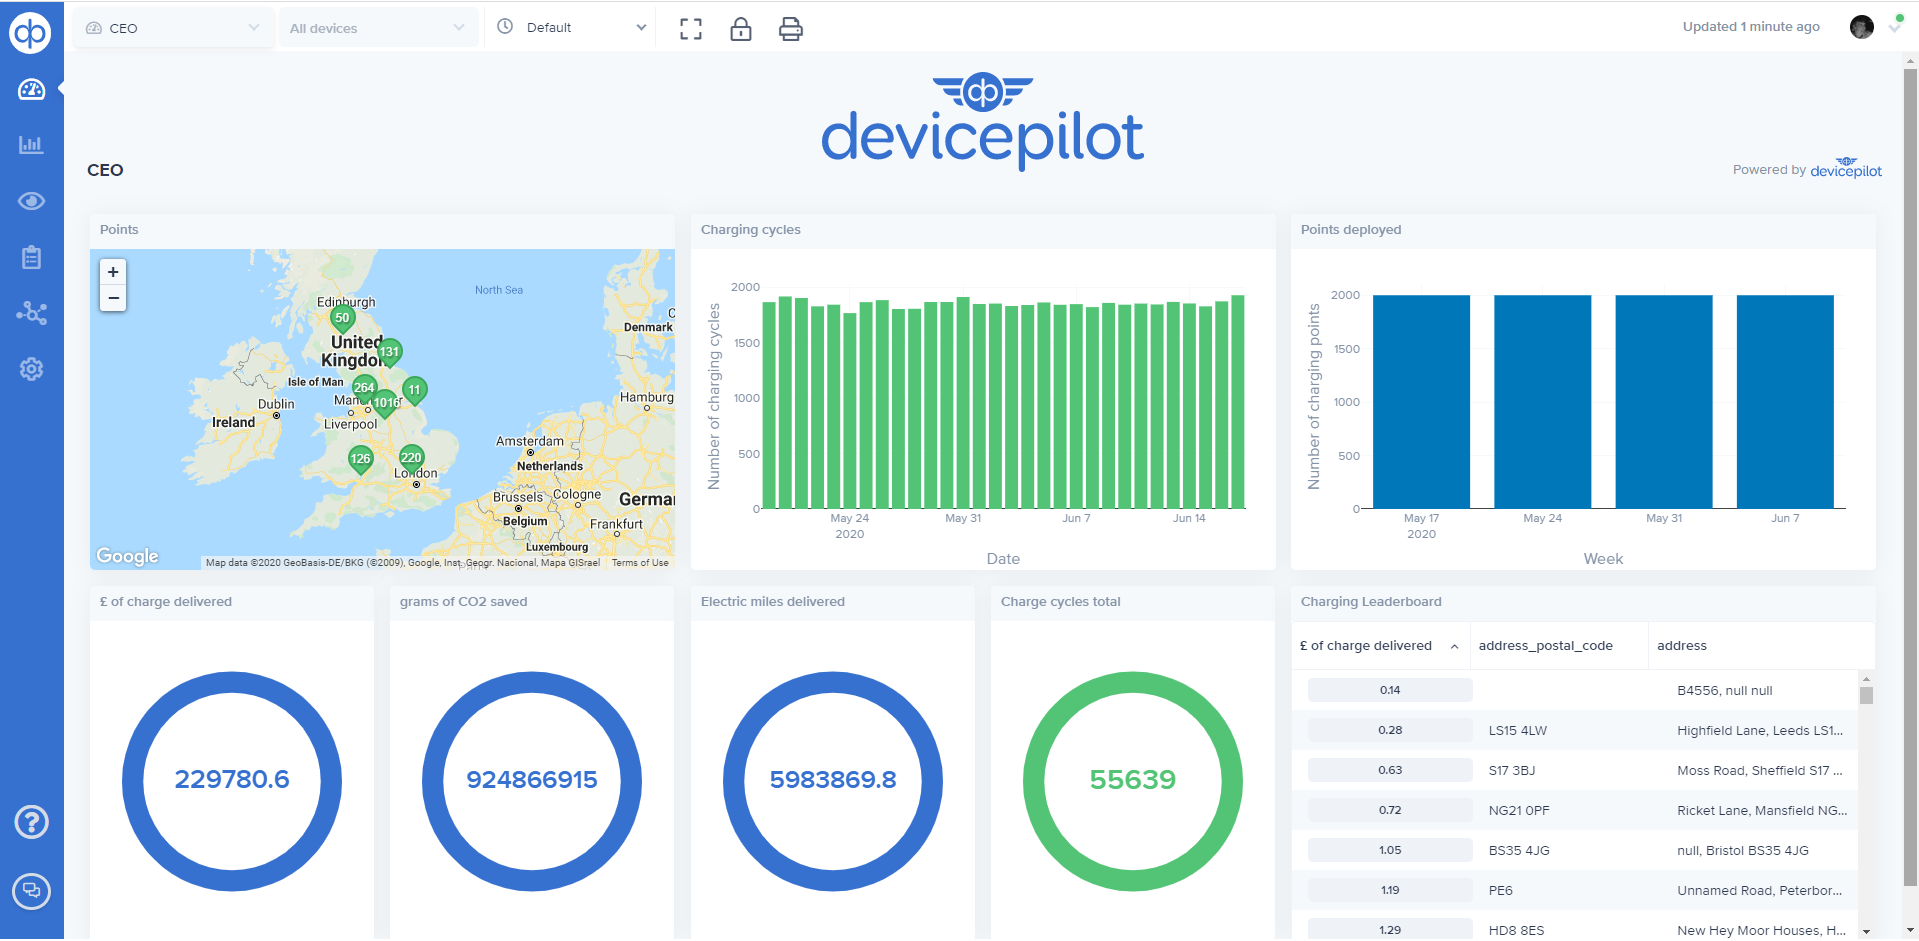Viewport: 1919px width, 941px height.
Task: Click the 0.14 charge value cell
Action: 1390,691
